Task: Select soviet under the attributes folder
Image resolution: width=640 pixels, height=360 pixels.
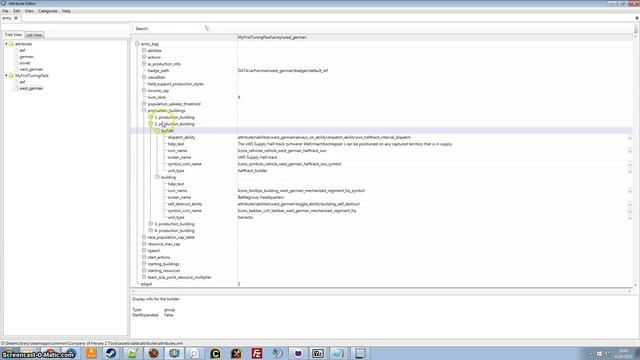Action: 25,63
